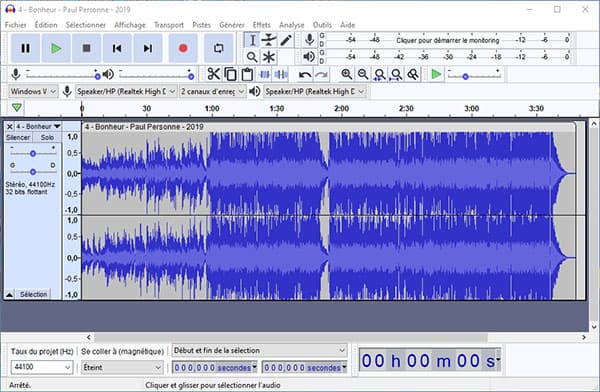Open the Effets menu
The image size is (600, 392).
[262, 25]
